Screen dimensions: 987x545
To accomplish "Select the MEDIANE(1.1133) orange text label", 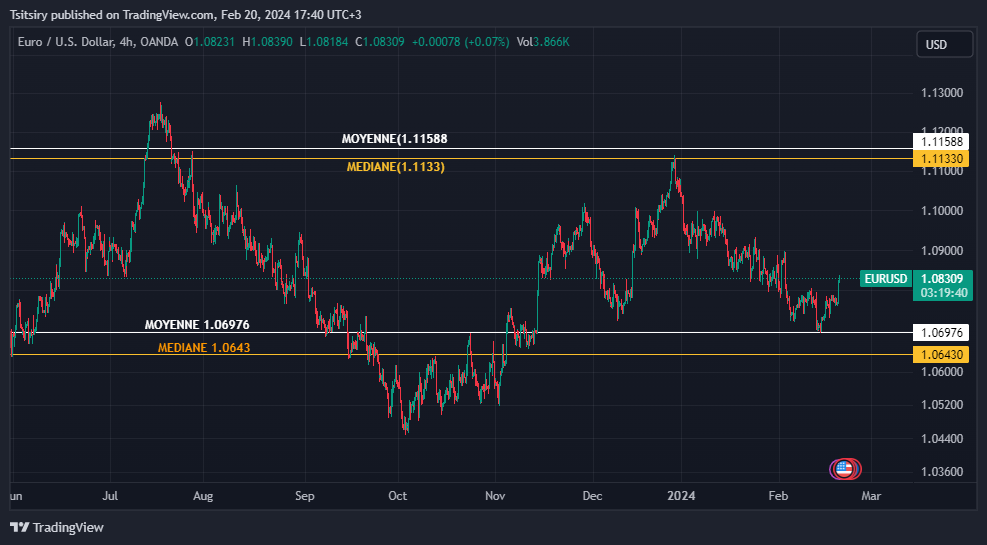I will pyautogui.click(x=396, y=167).
